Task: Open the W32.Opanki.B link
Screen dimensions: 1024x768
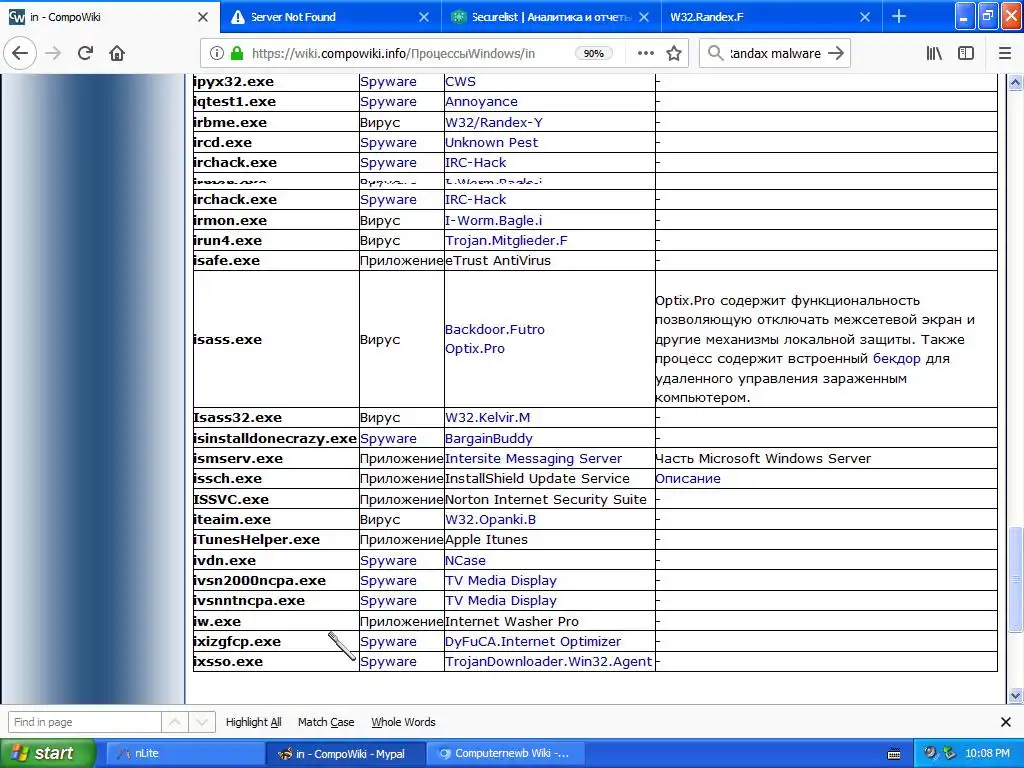Action: click(x=490, y=519)
